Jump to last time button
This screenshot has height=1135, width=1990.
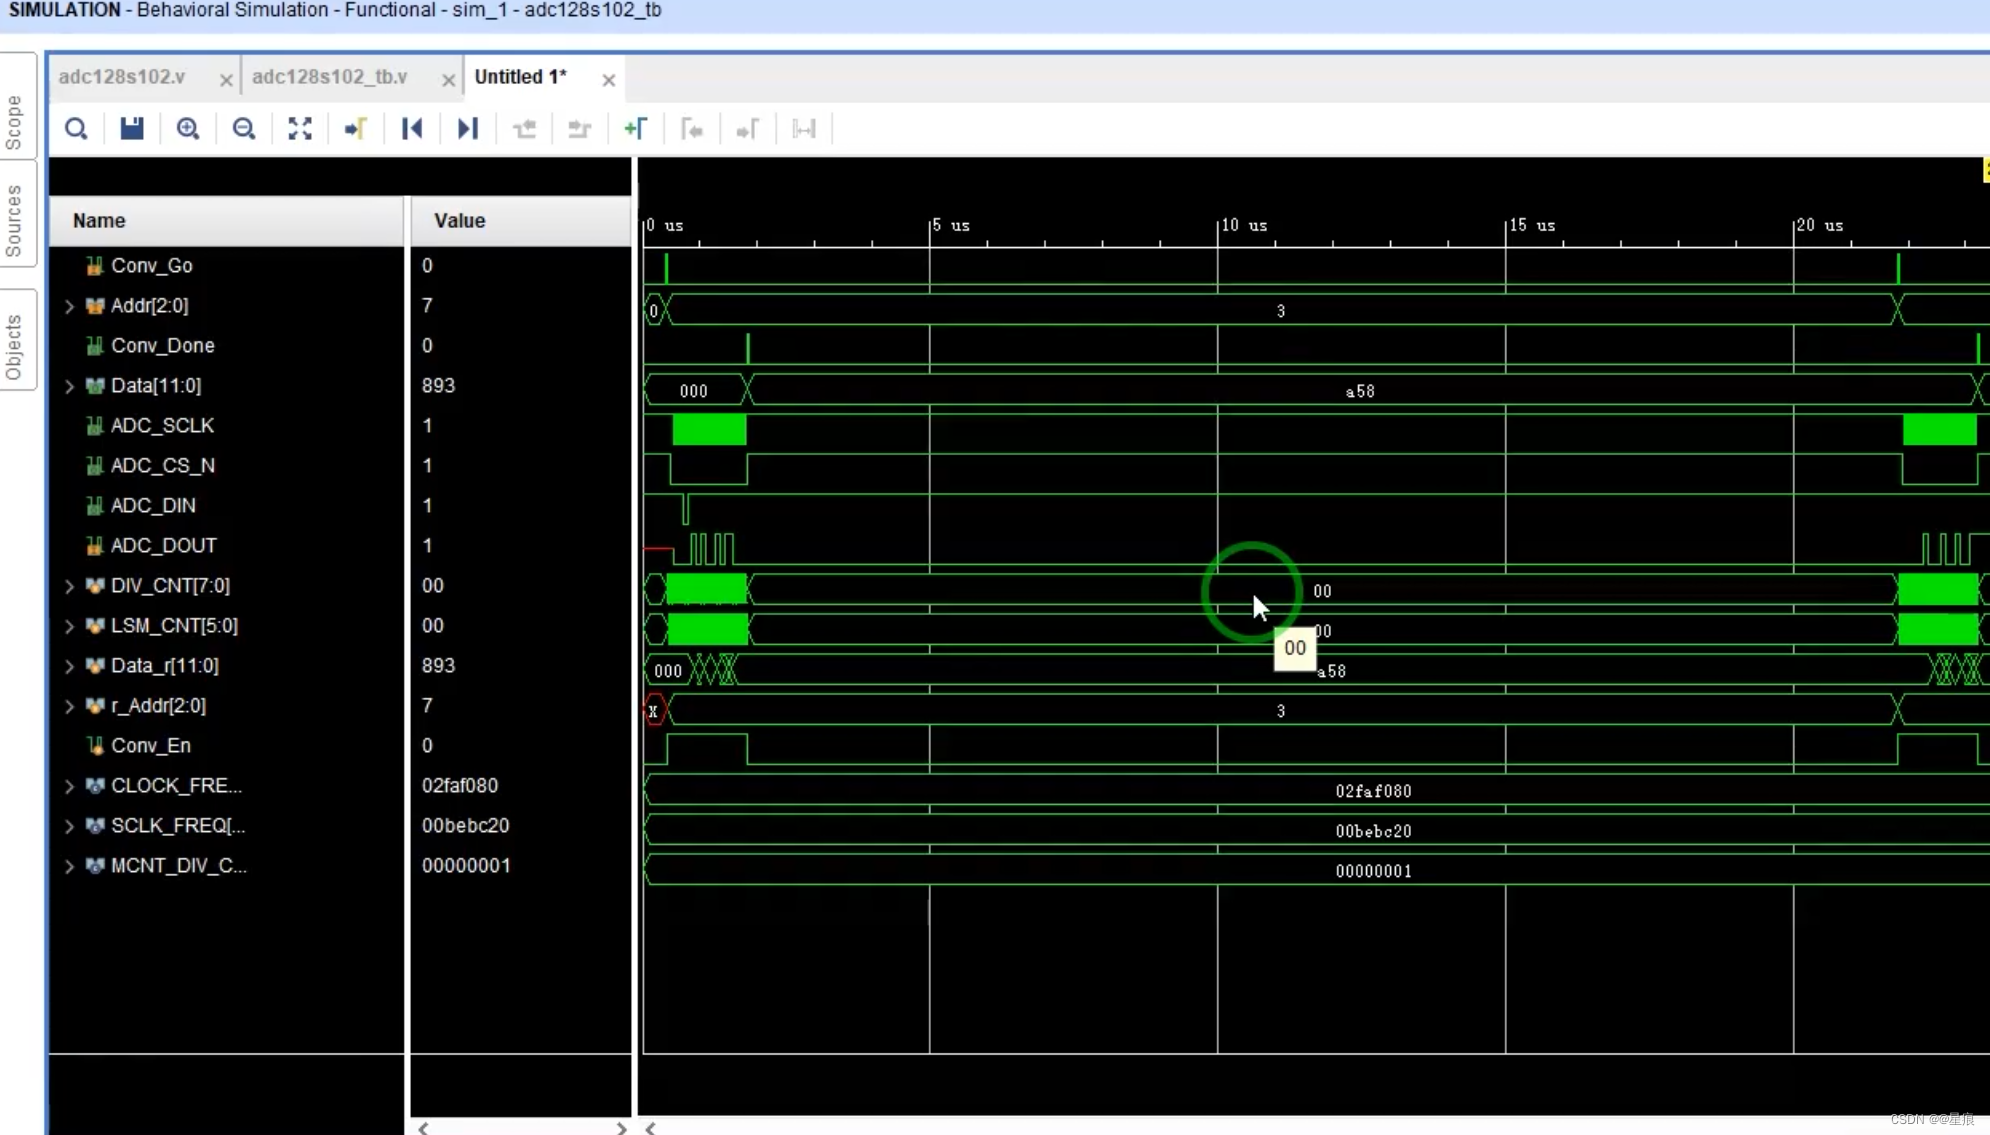pyautogui.click(x=468, y=129)
